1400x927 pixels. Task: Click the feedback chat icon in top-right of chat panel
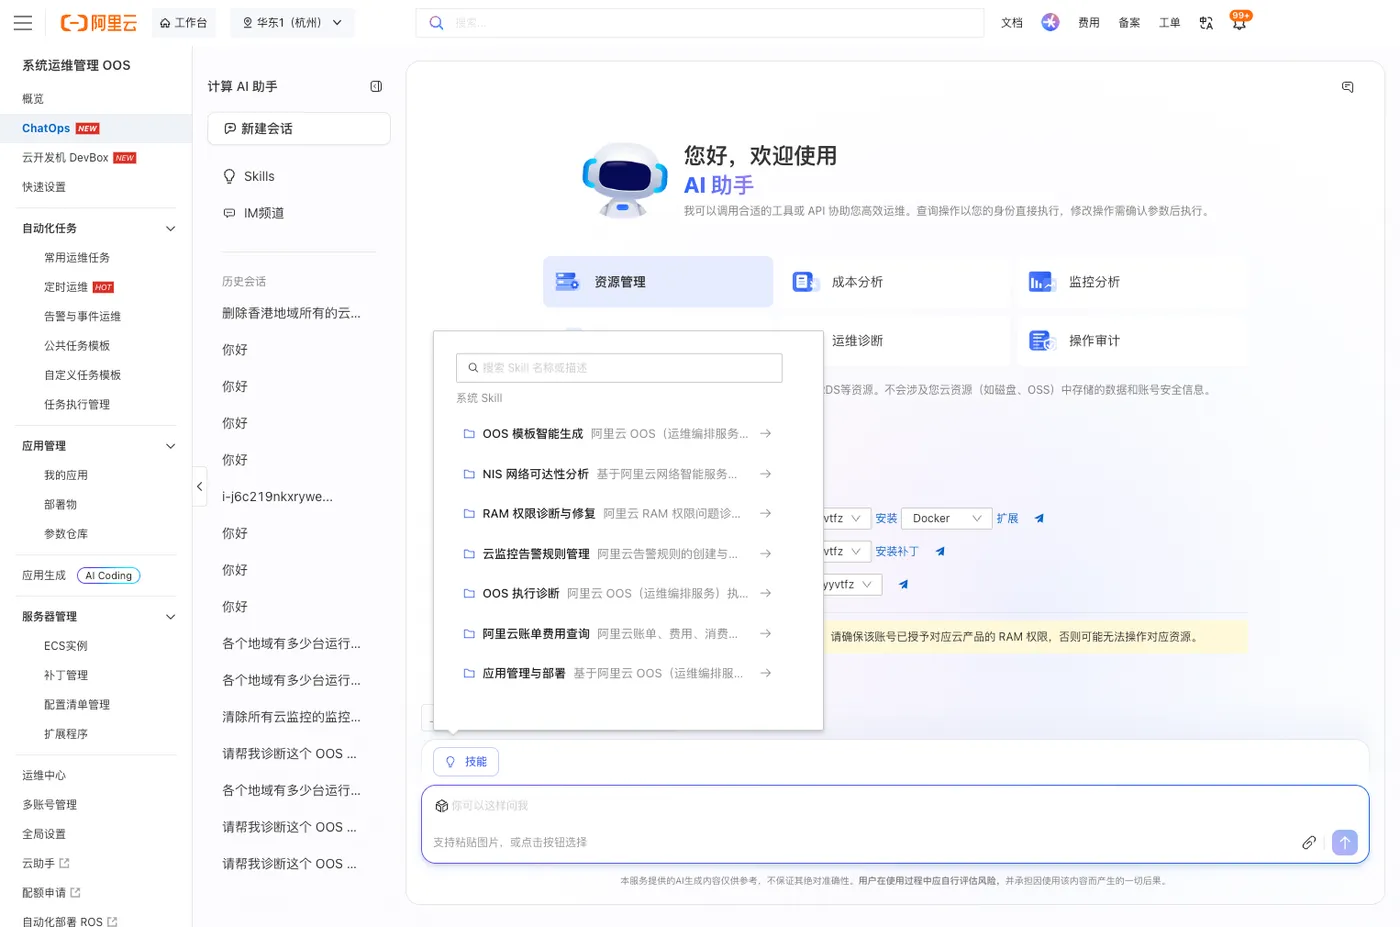[x=1348, y=87]
